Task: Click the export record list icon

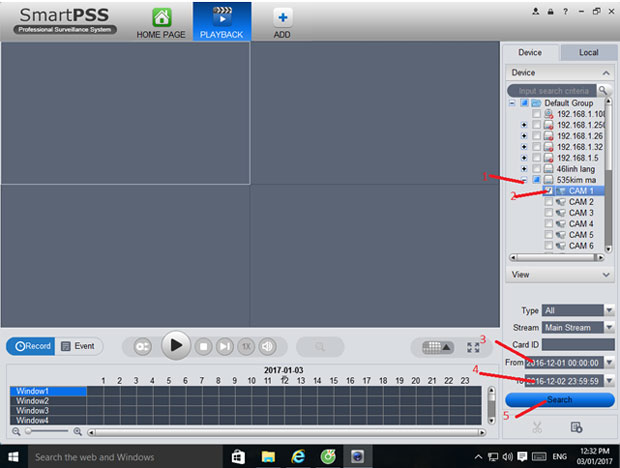Action: [x=576, y=427]
